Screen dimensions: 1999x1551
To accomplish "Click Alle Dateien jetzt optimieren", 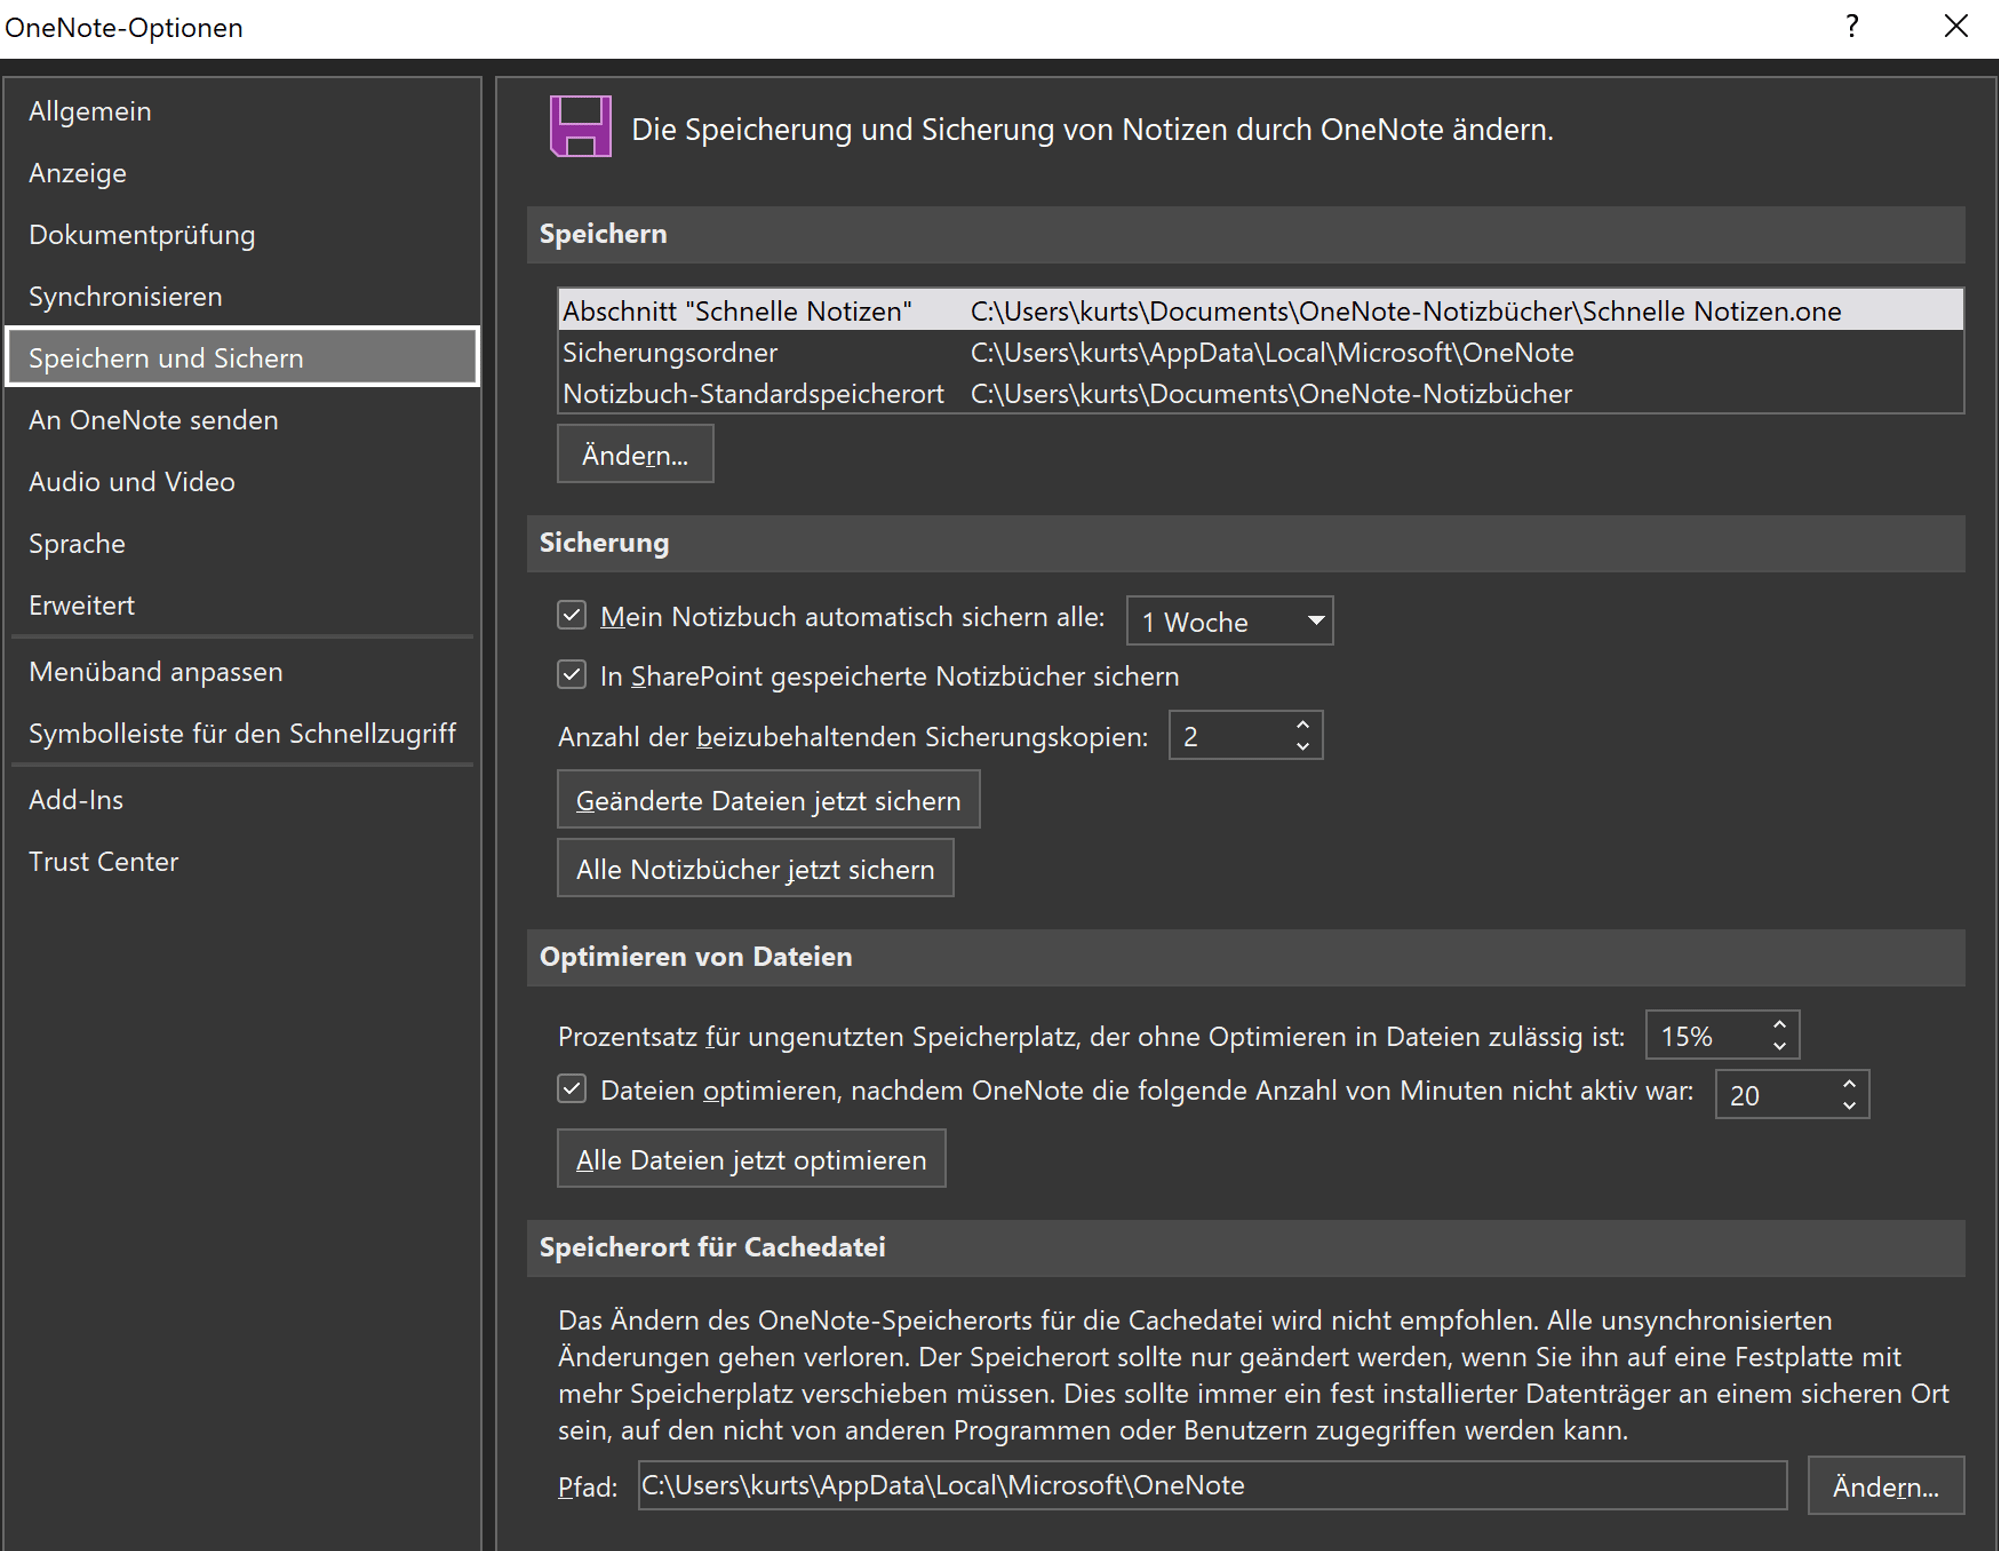I will pyautogui.click(x=751, y=1159).
